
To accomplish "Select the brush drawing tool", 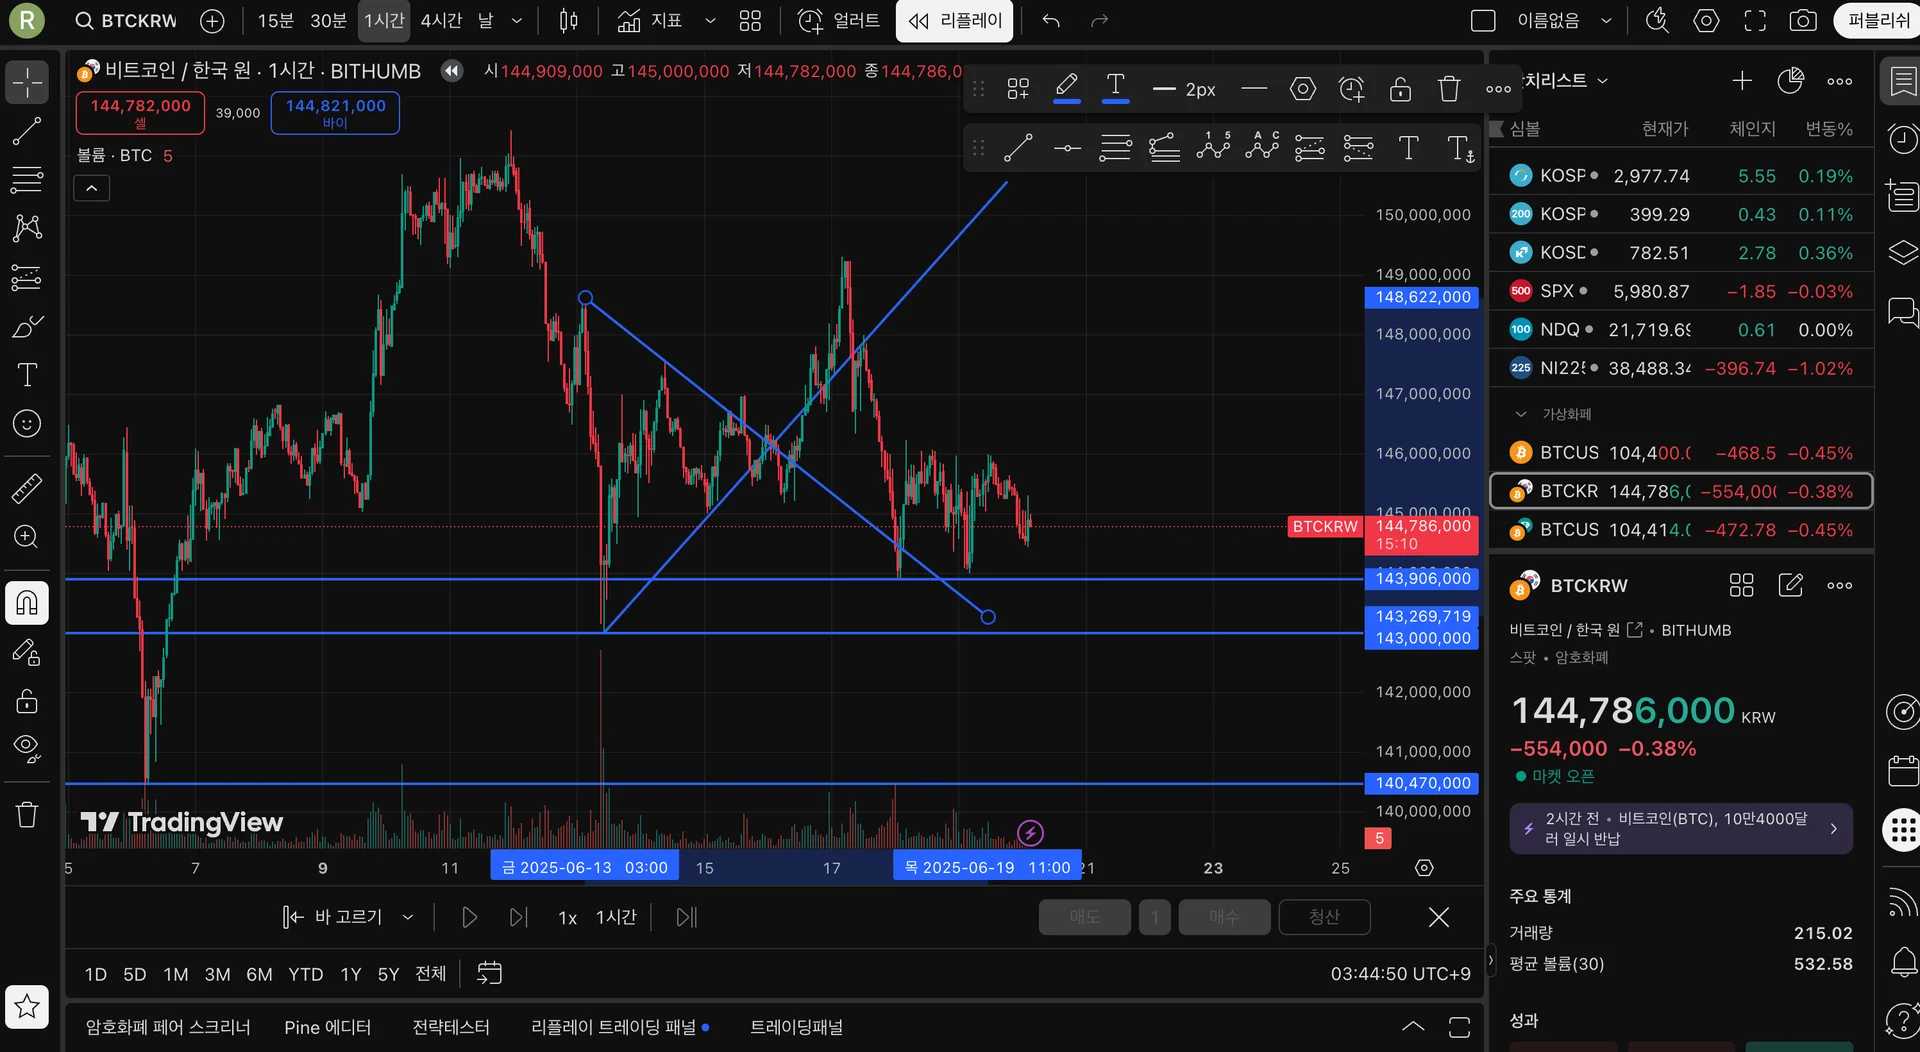I will (x=27, y=326).
